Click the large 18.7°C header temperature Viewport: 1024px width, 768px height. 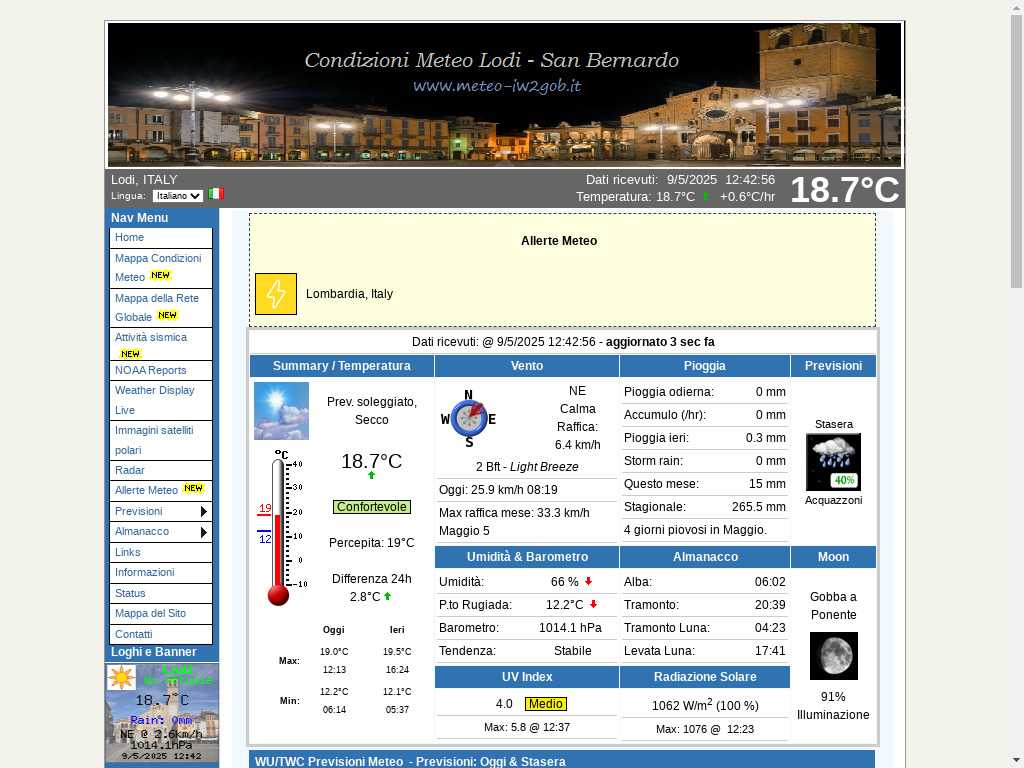tap(844, 190)
